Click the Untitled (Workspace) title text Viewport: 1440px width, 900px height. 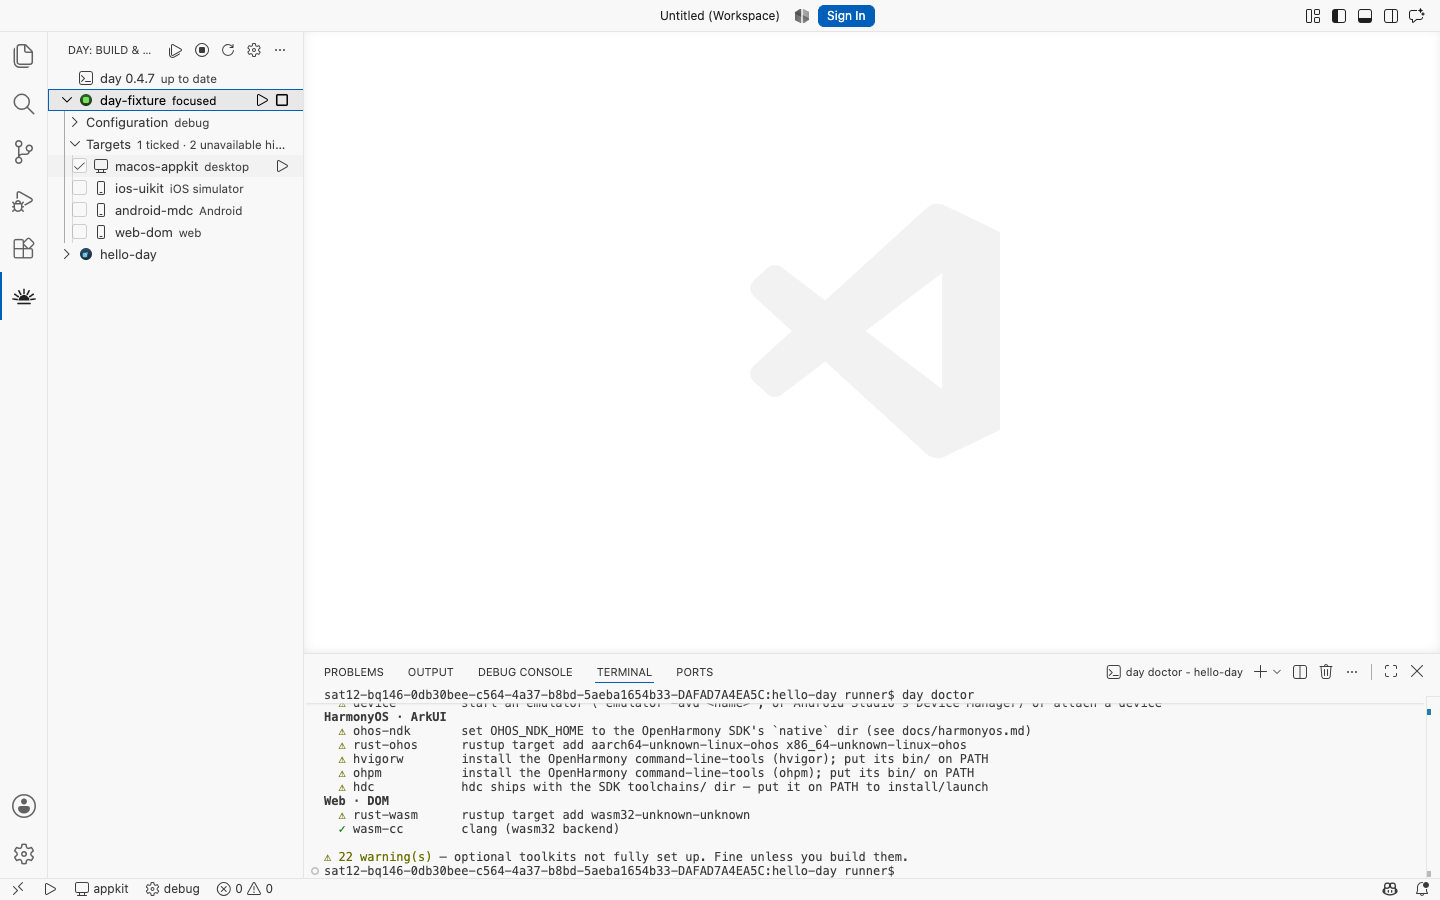coord(719,16)
